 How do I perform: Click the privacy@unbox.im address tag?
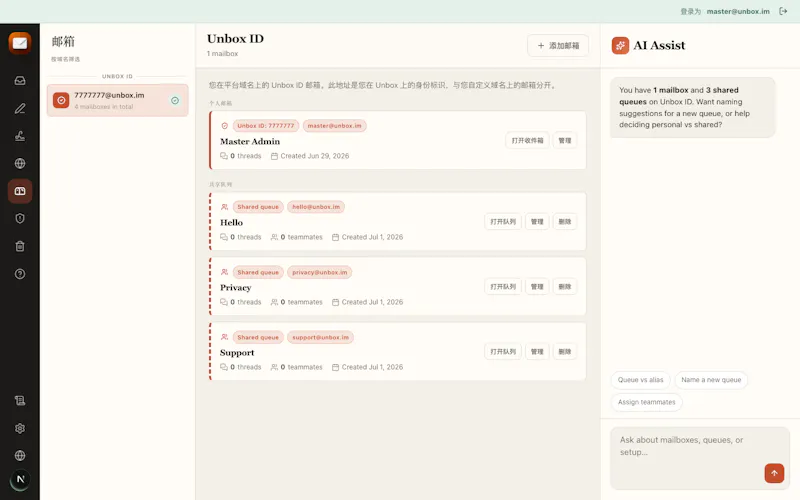click(x=319, y=272)
